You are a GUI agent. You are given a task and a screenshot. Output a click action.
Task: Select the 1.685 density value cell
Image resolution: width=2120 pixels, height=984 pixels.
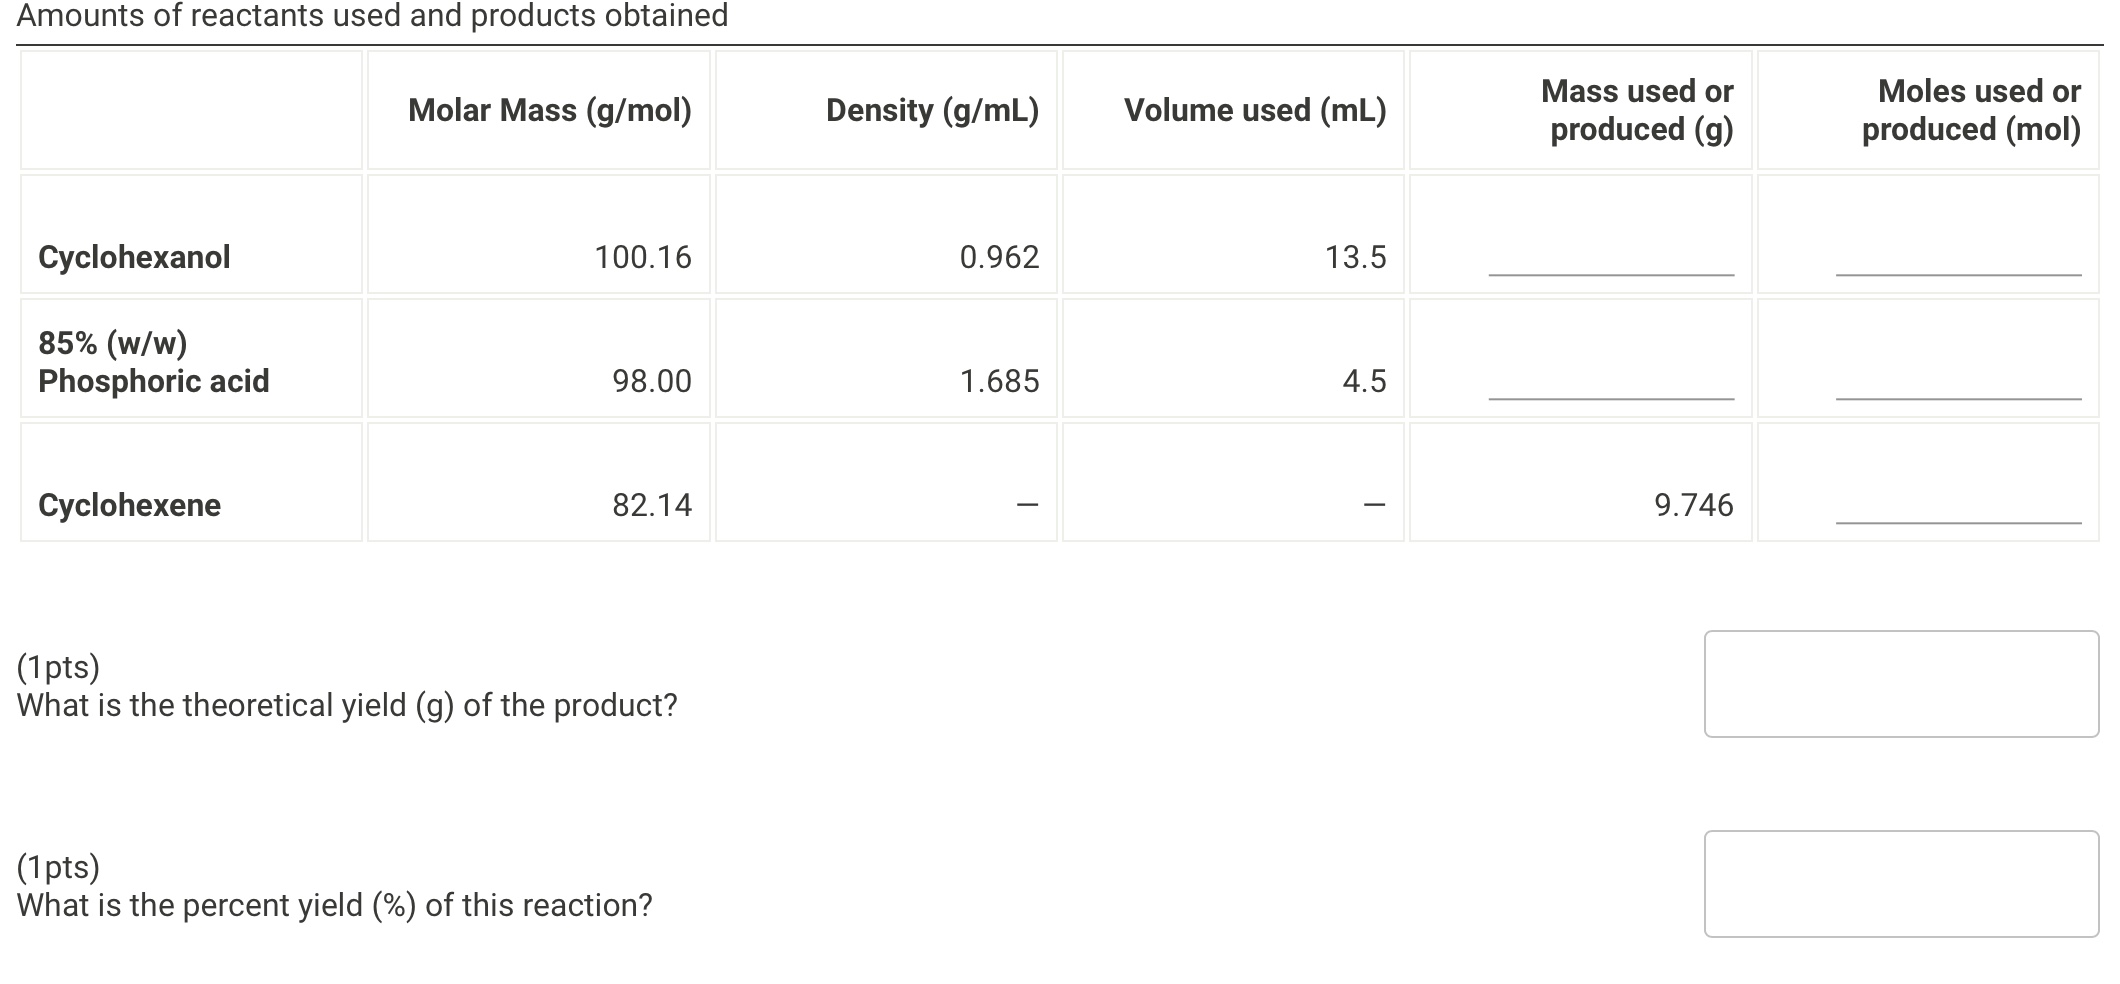pos(999,380)
